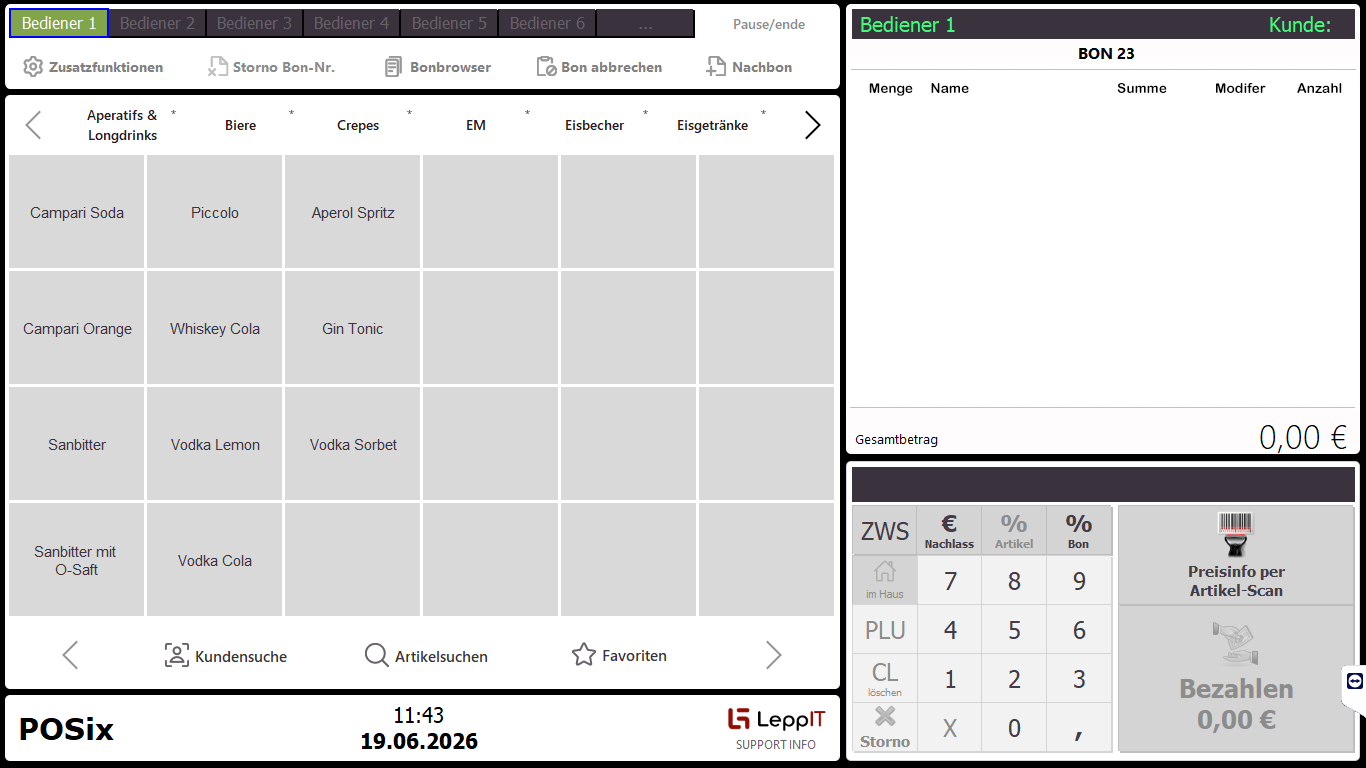1366x768 pixels.
Task: Add Vodka Lemon to the bon
Action: point(215,444)
